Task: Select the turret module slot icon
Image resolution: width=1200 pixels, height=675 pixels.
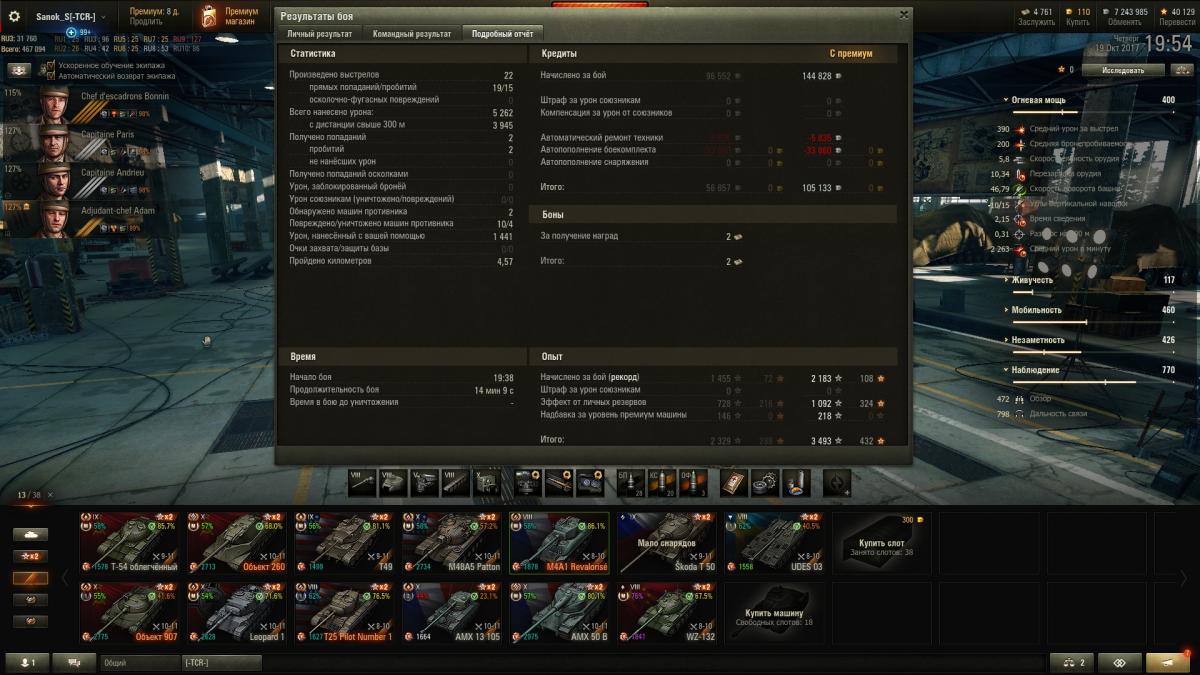Action: click(x=393, y=482)
